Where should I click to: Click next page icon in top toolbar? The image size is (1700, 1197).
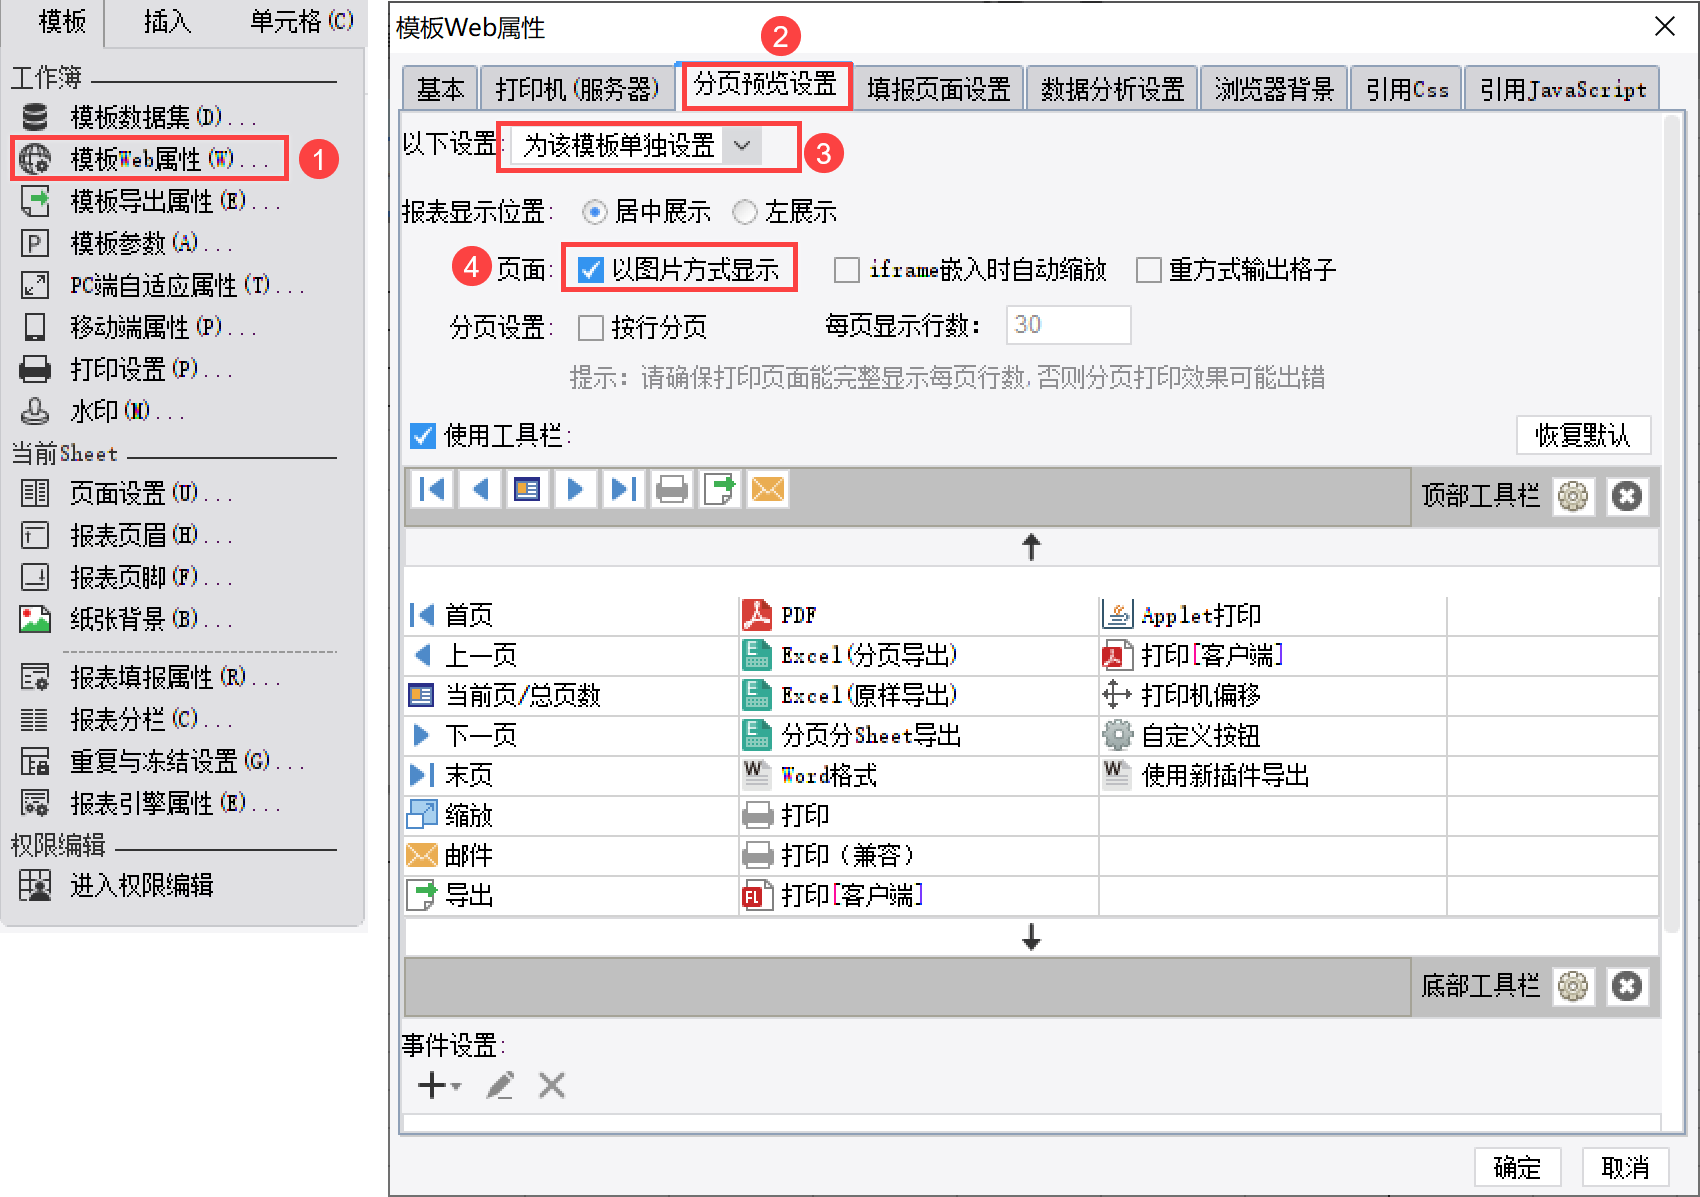click(575, 489)
